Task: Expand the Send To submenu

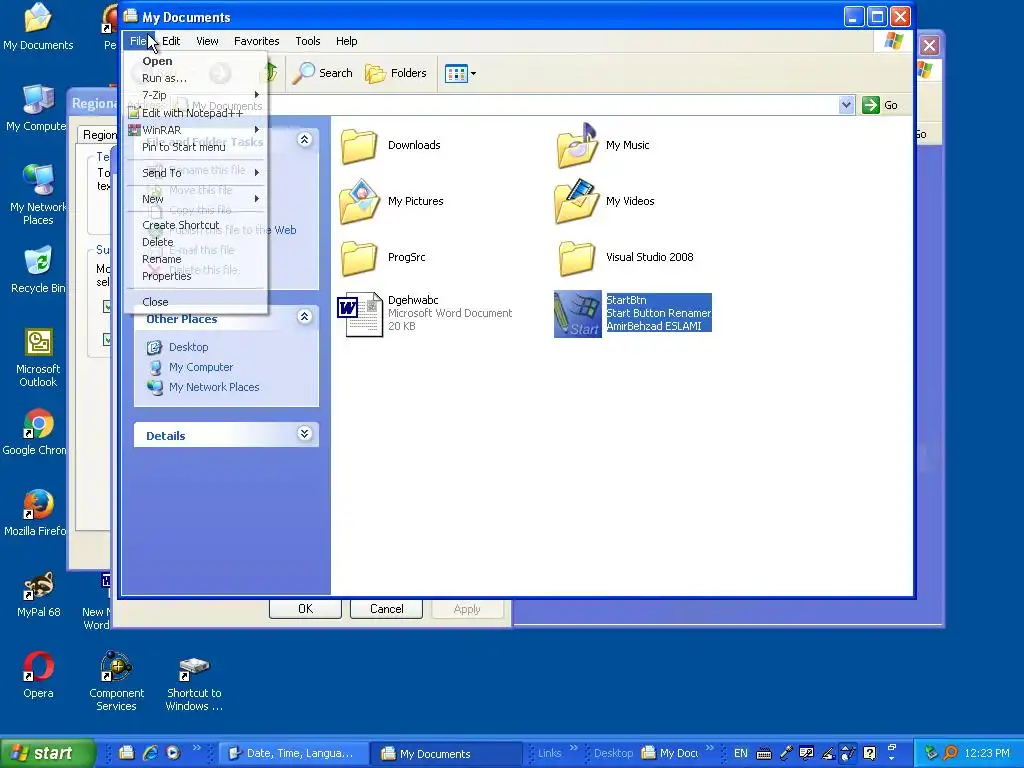Action: pos(196,173)
